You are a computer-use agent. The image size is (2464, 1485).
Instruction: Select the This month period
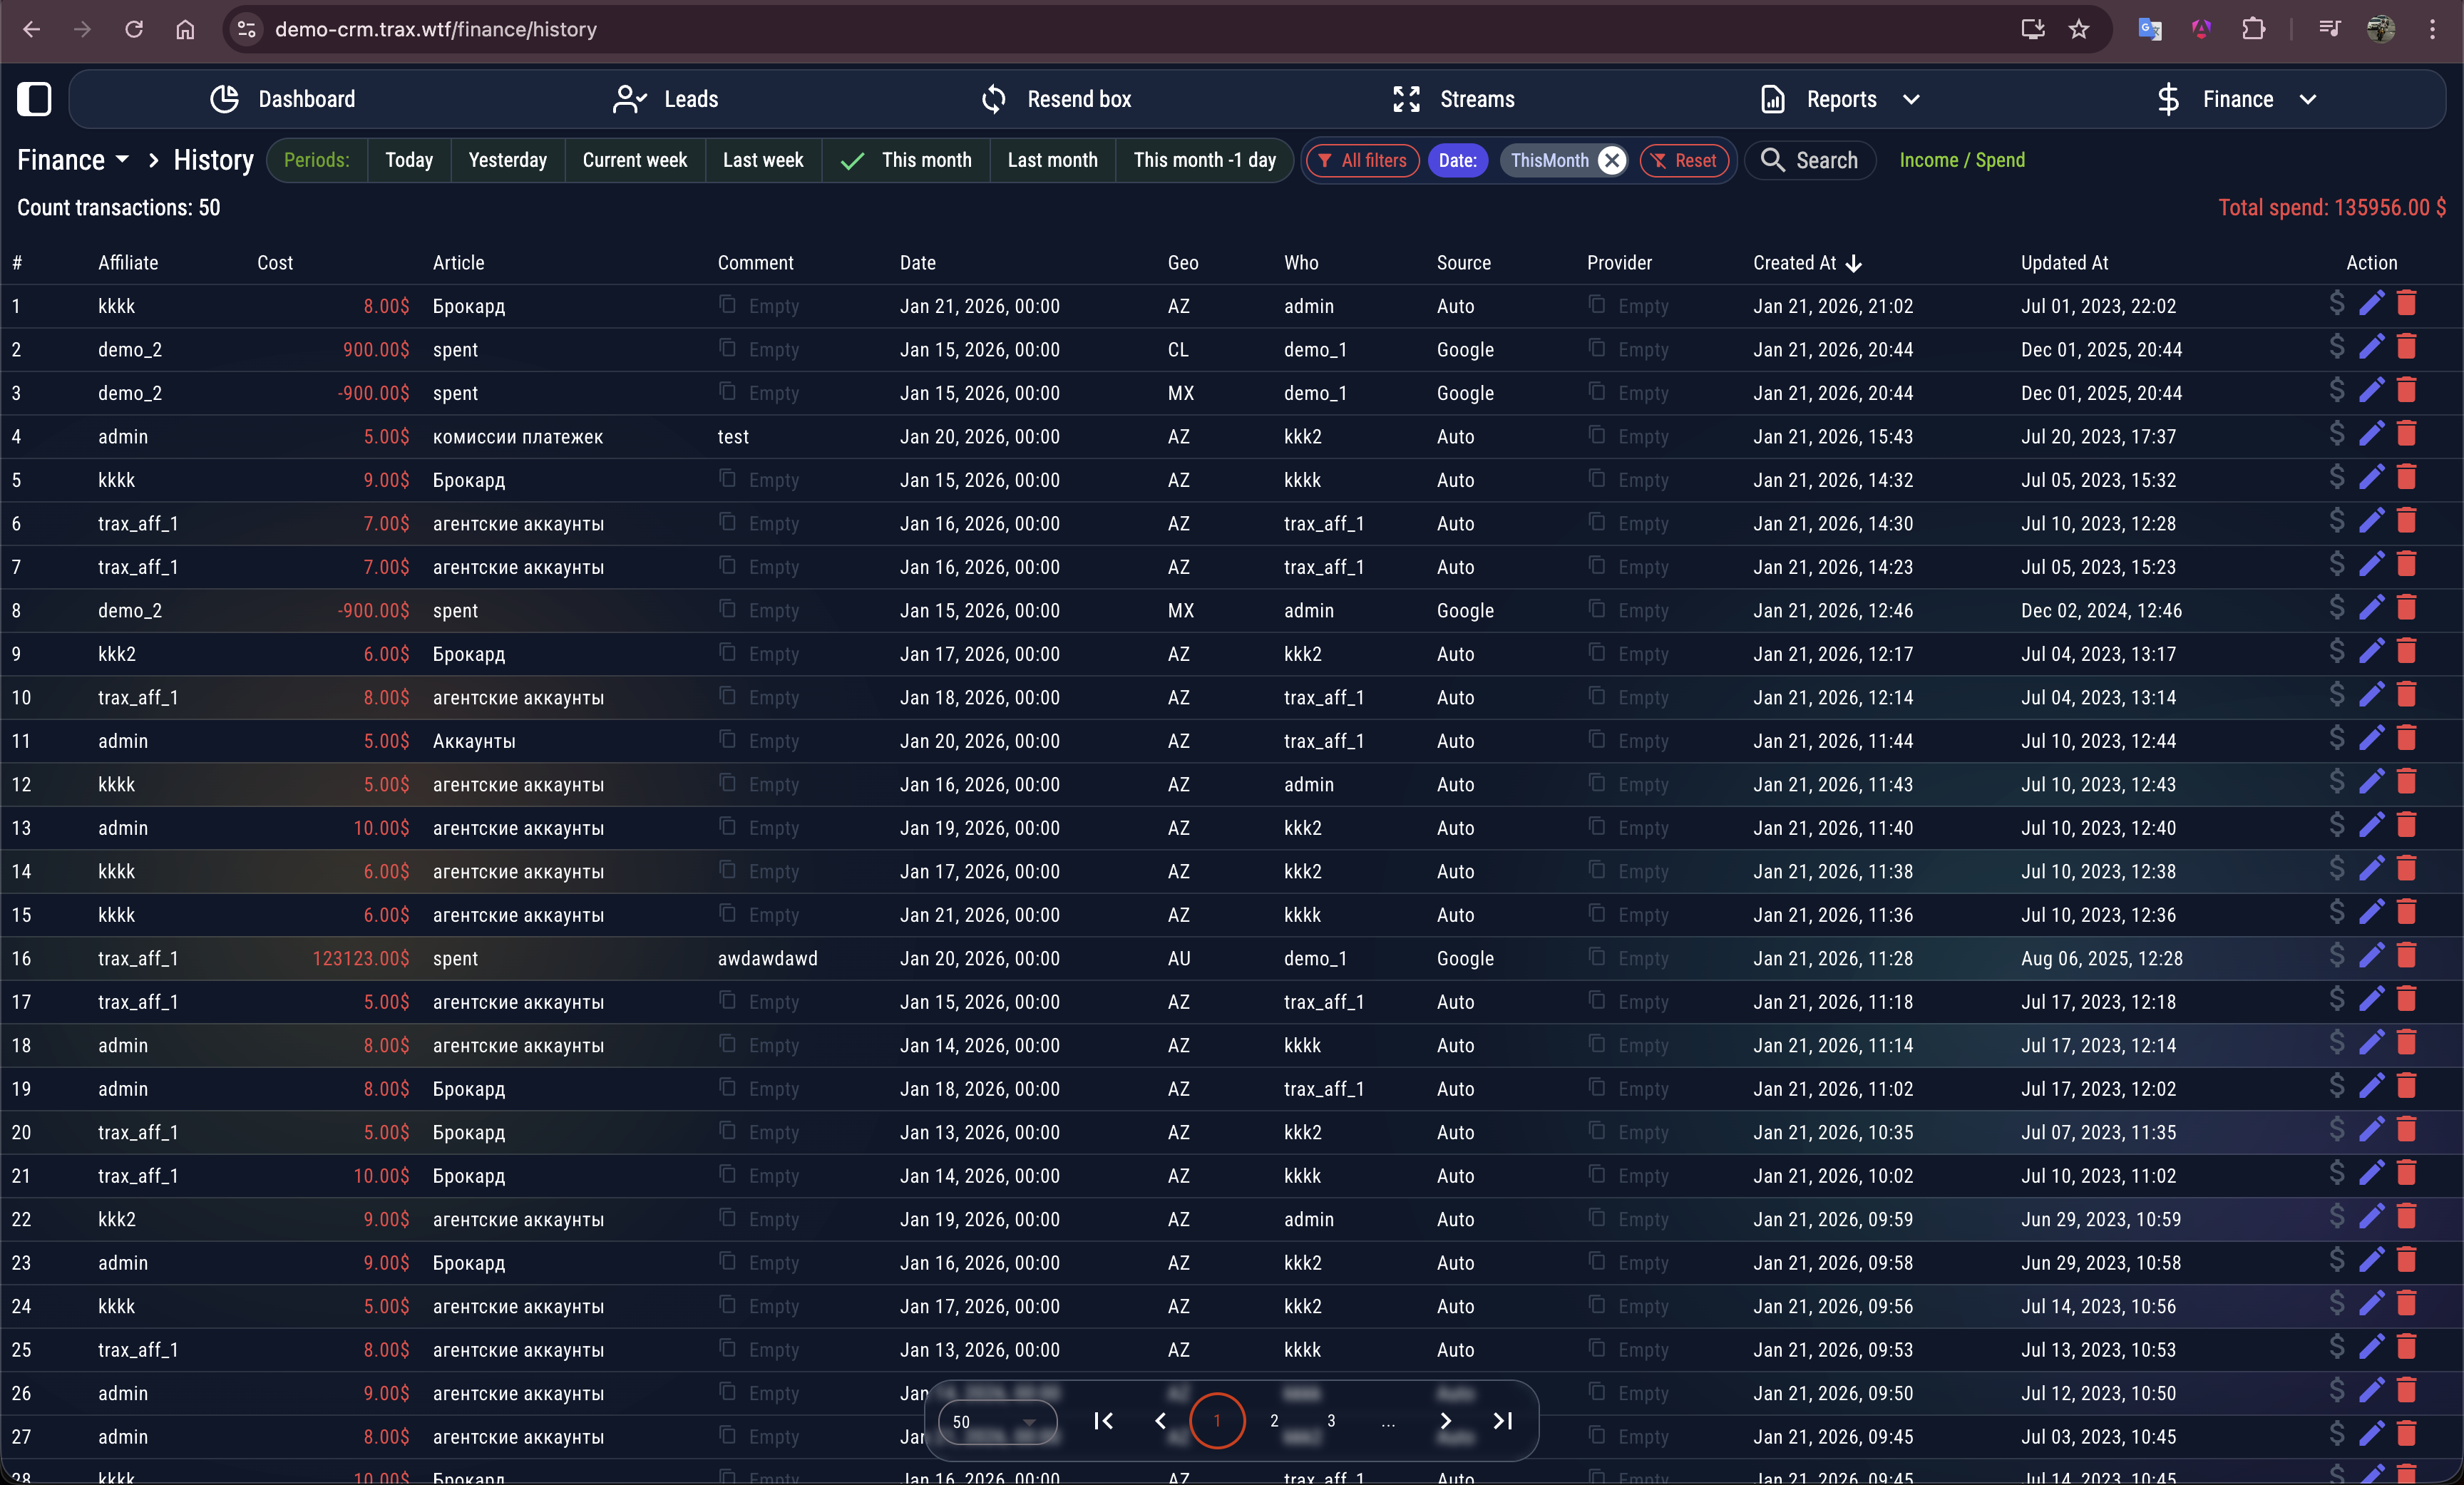906,160
